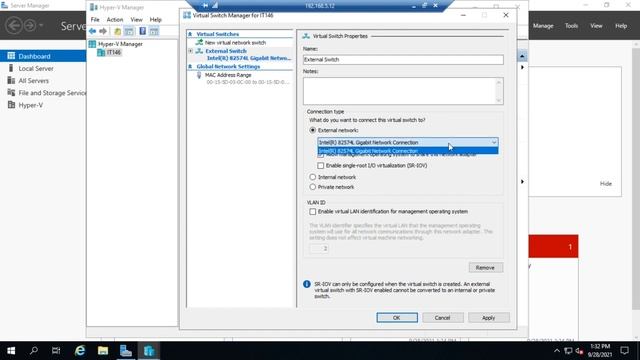The width and height of the screenshot is (640, 360).
Task: Click the red alert tile showing 1
Action: pos(553,246)
